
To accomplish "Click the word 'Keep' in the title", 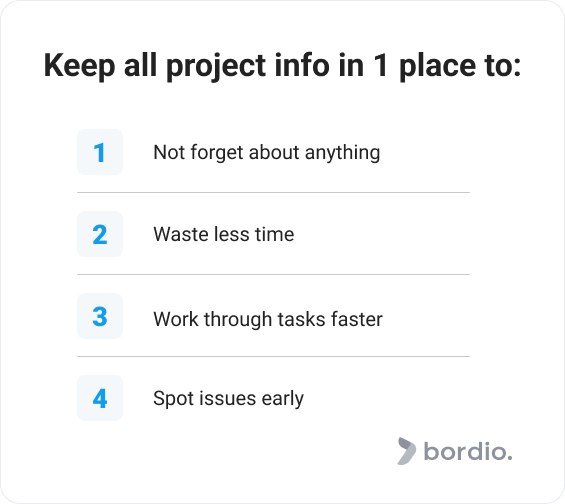I will coord(80,67).
